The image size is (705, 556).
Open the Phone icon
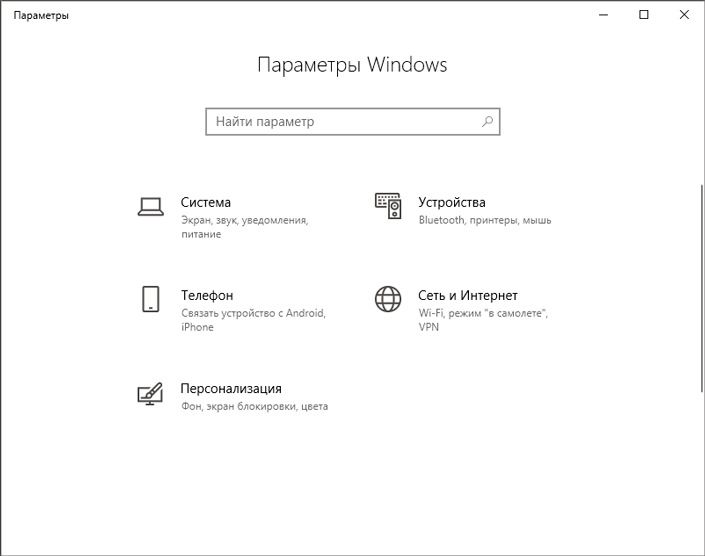pos(151,299)
